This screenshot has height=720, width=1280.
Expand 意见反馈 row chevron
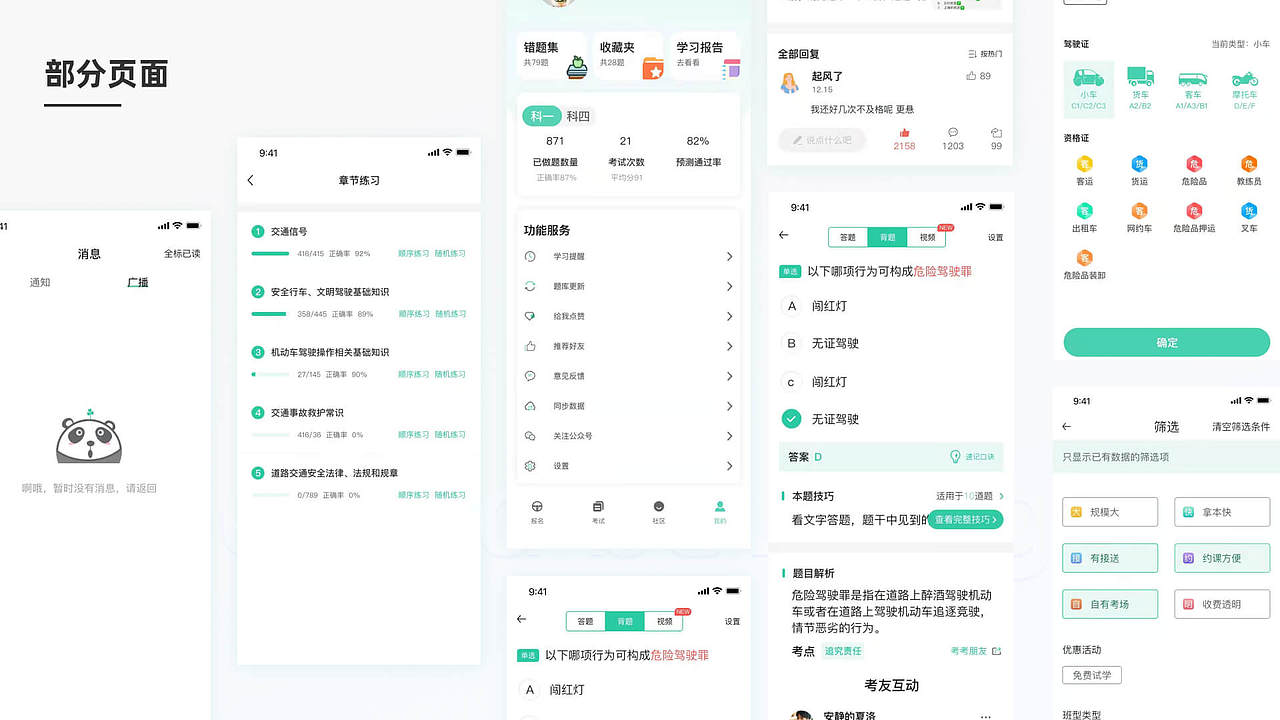729,376
